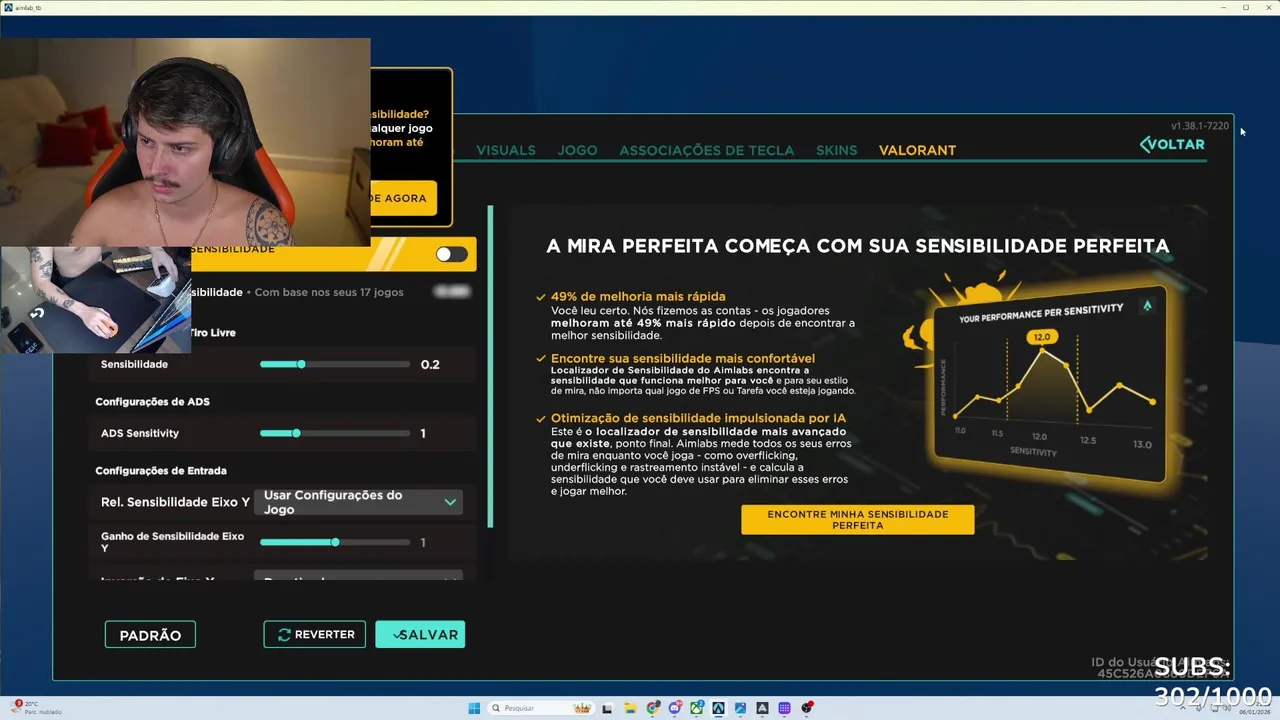Open the Photos app from the taskbar
This screenshot has width=1280, height=720.
(740, 708)
